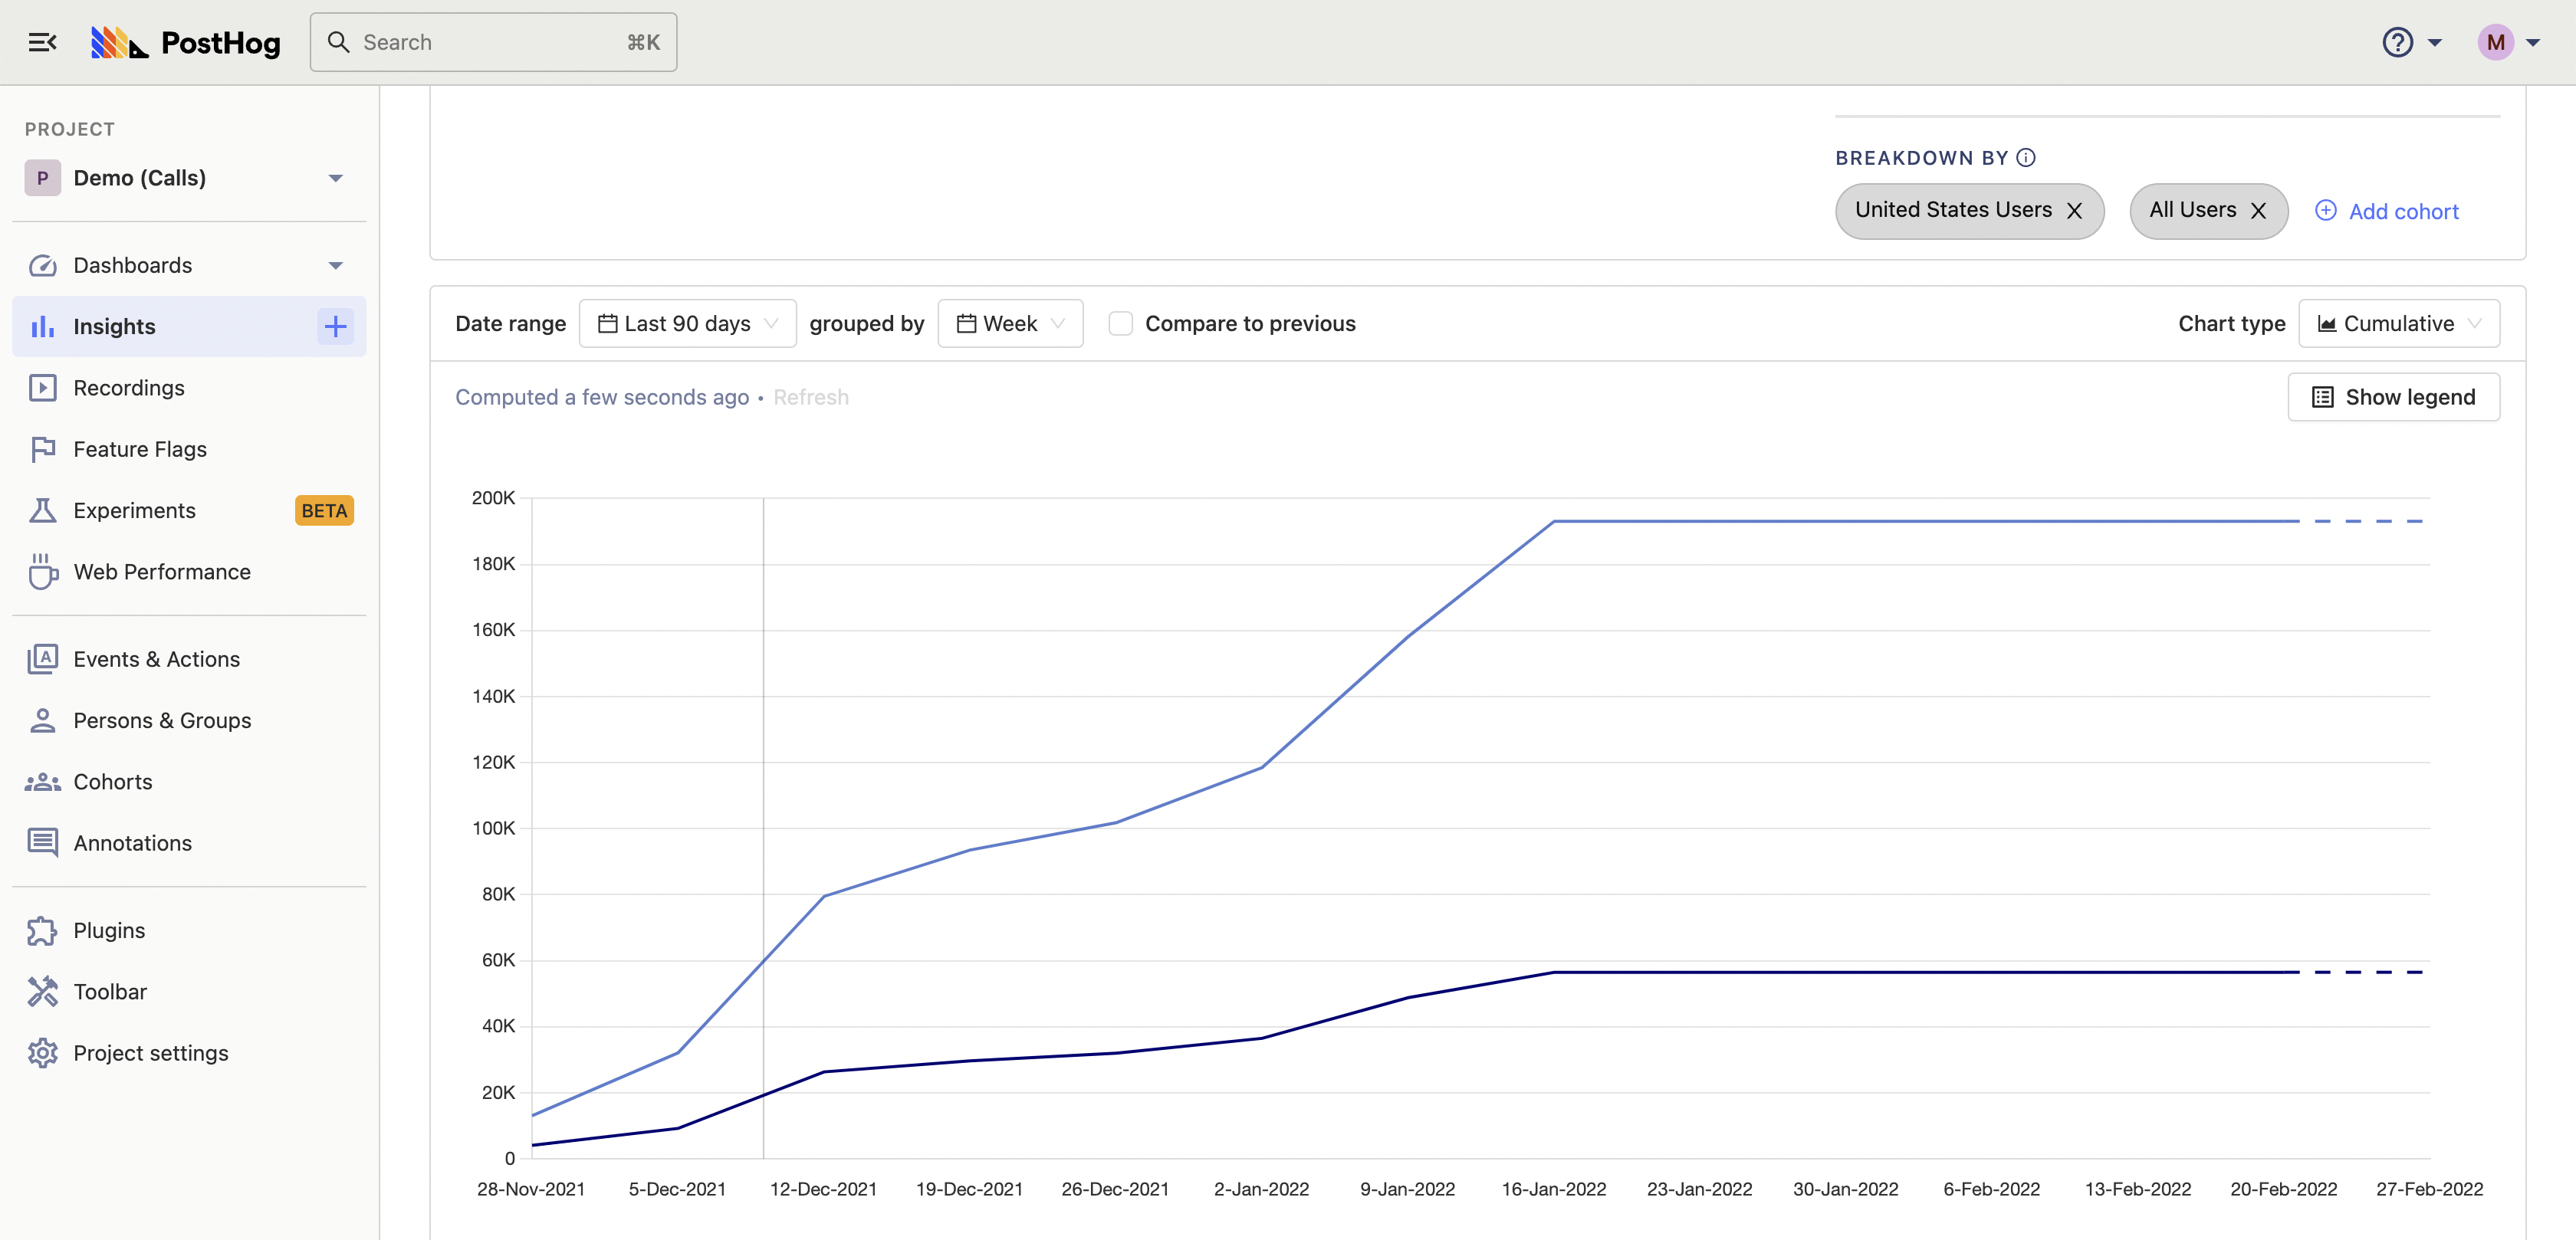The height and width of the screenshot is (1240, 2576).
Task: Select the Experiments beaker icon
Action: [x=42, y=510]
